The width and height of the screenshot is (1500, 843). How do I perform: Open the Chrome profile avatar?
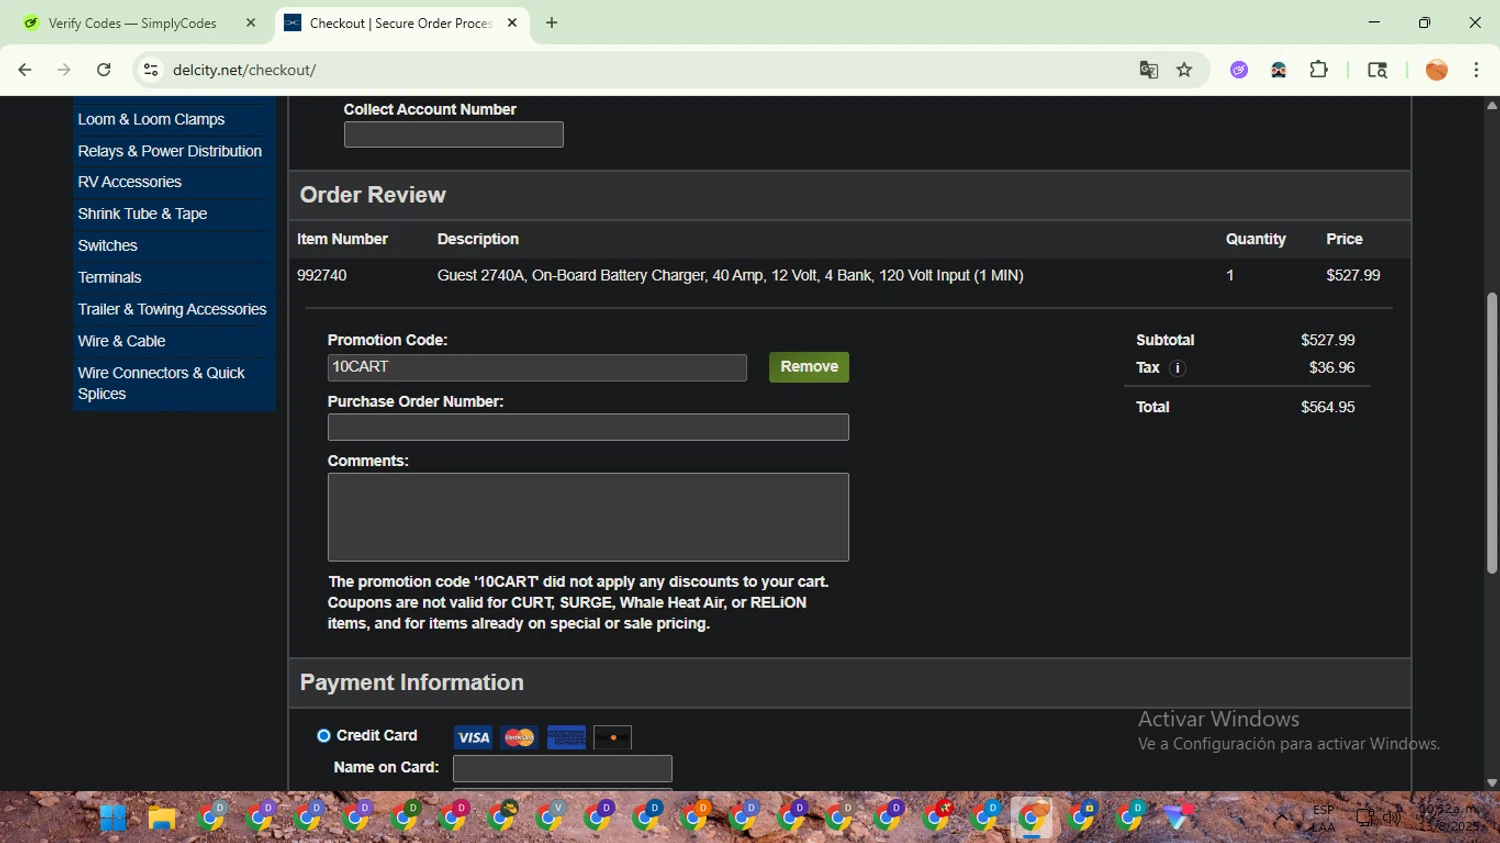pos(1437,70)
